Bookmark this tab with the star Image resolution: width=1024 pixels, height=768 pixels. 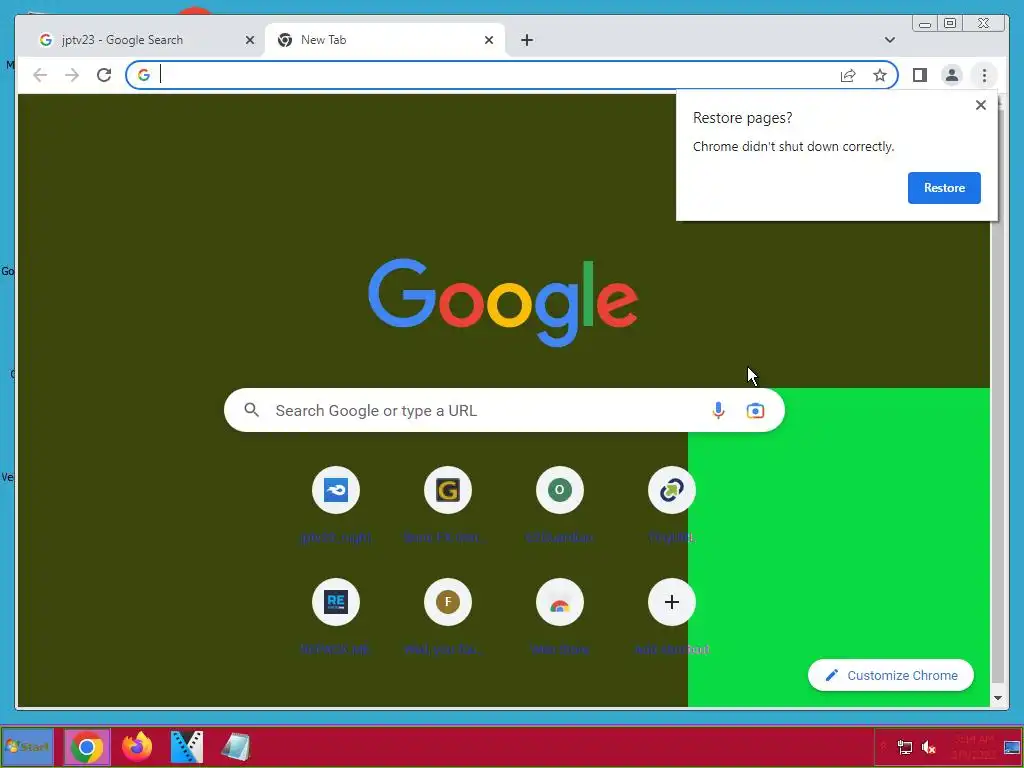(880, 75)
